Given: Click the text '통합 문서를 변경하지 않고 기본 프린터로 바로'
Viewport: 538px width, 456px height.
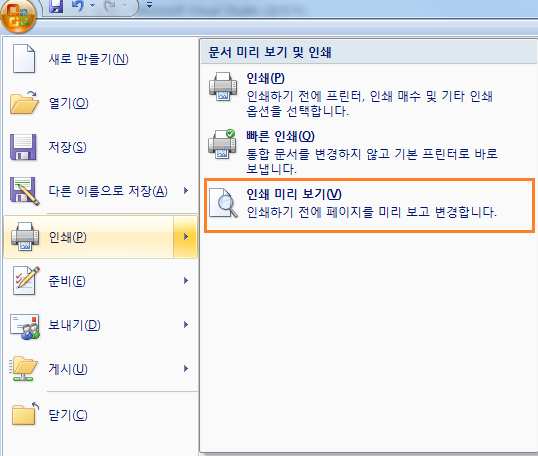Looking at the screenshot, I should (372, 153).
